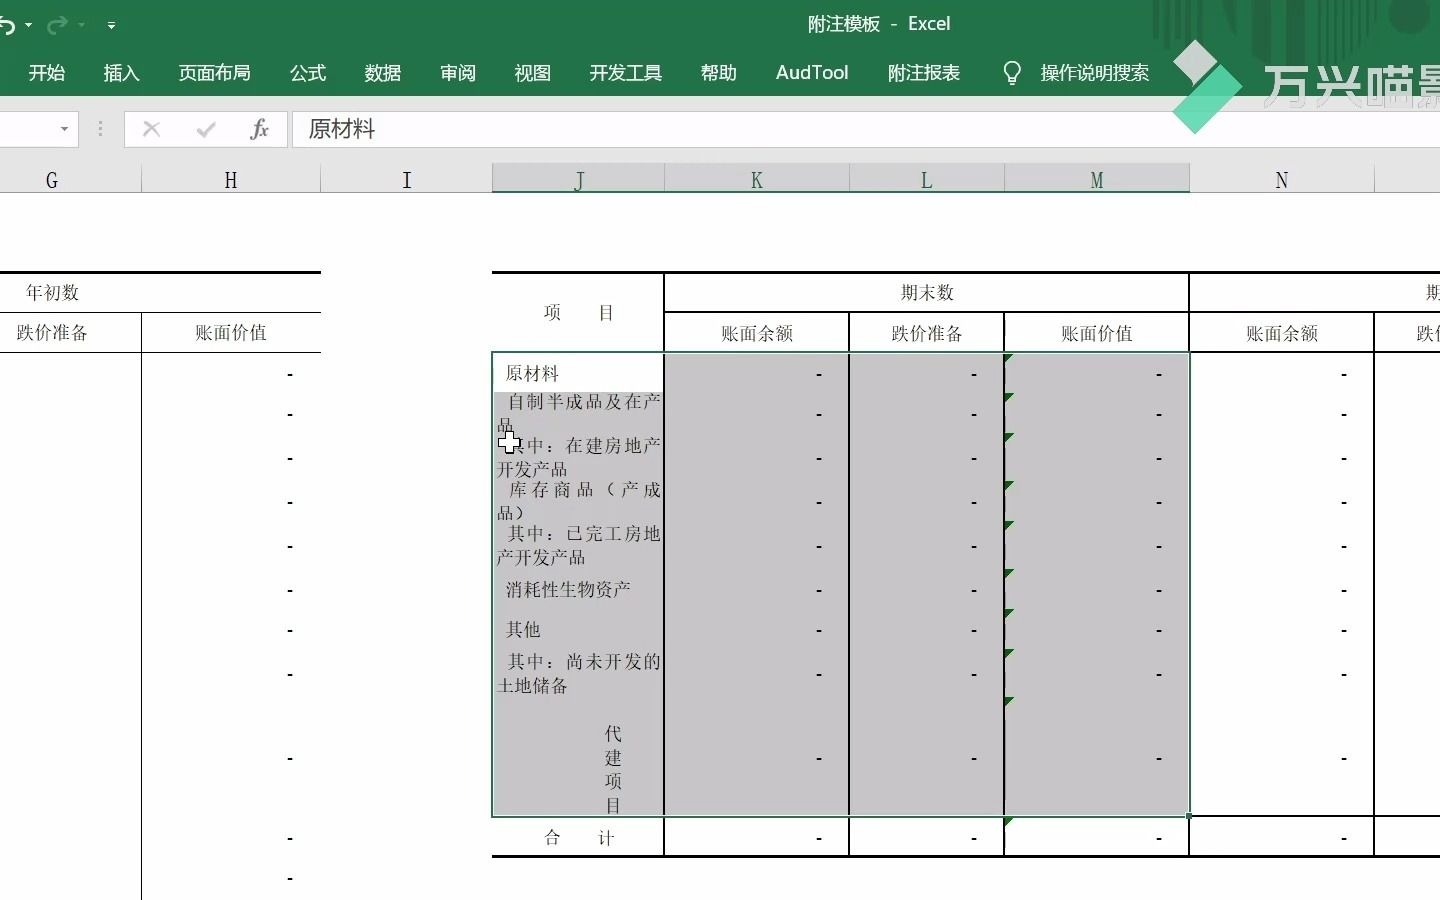1440x900 pixels.
Task: Click the 操作说明搜索 search box
Action: point(1095,73)
